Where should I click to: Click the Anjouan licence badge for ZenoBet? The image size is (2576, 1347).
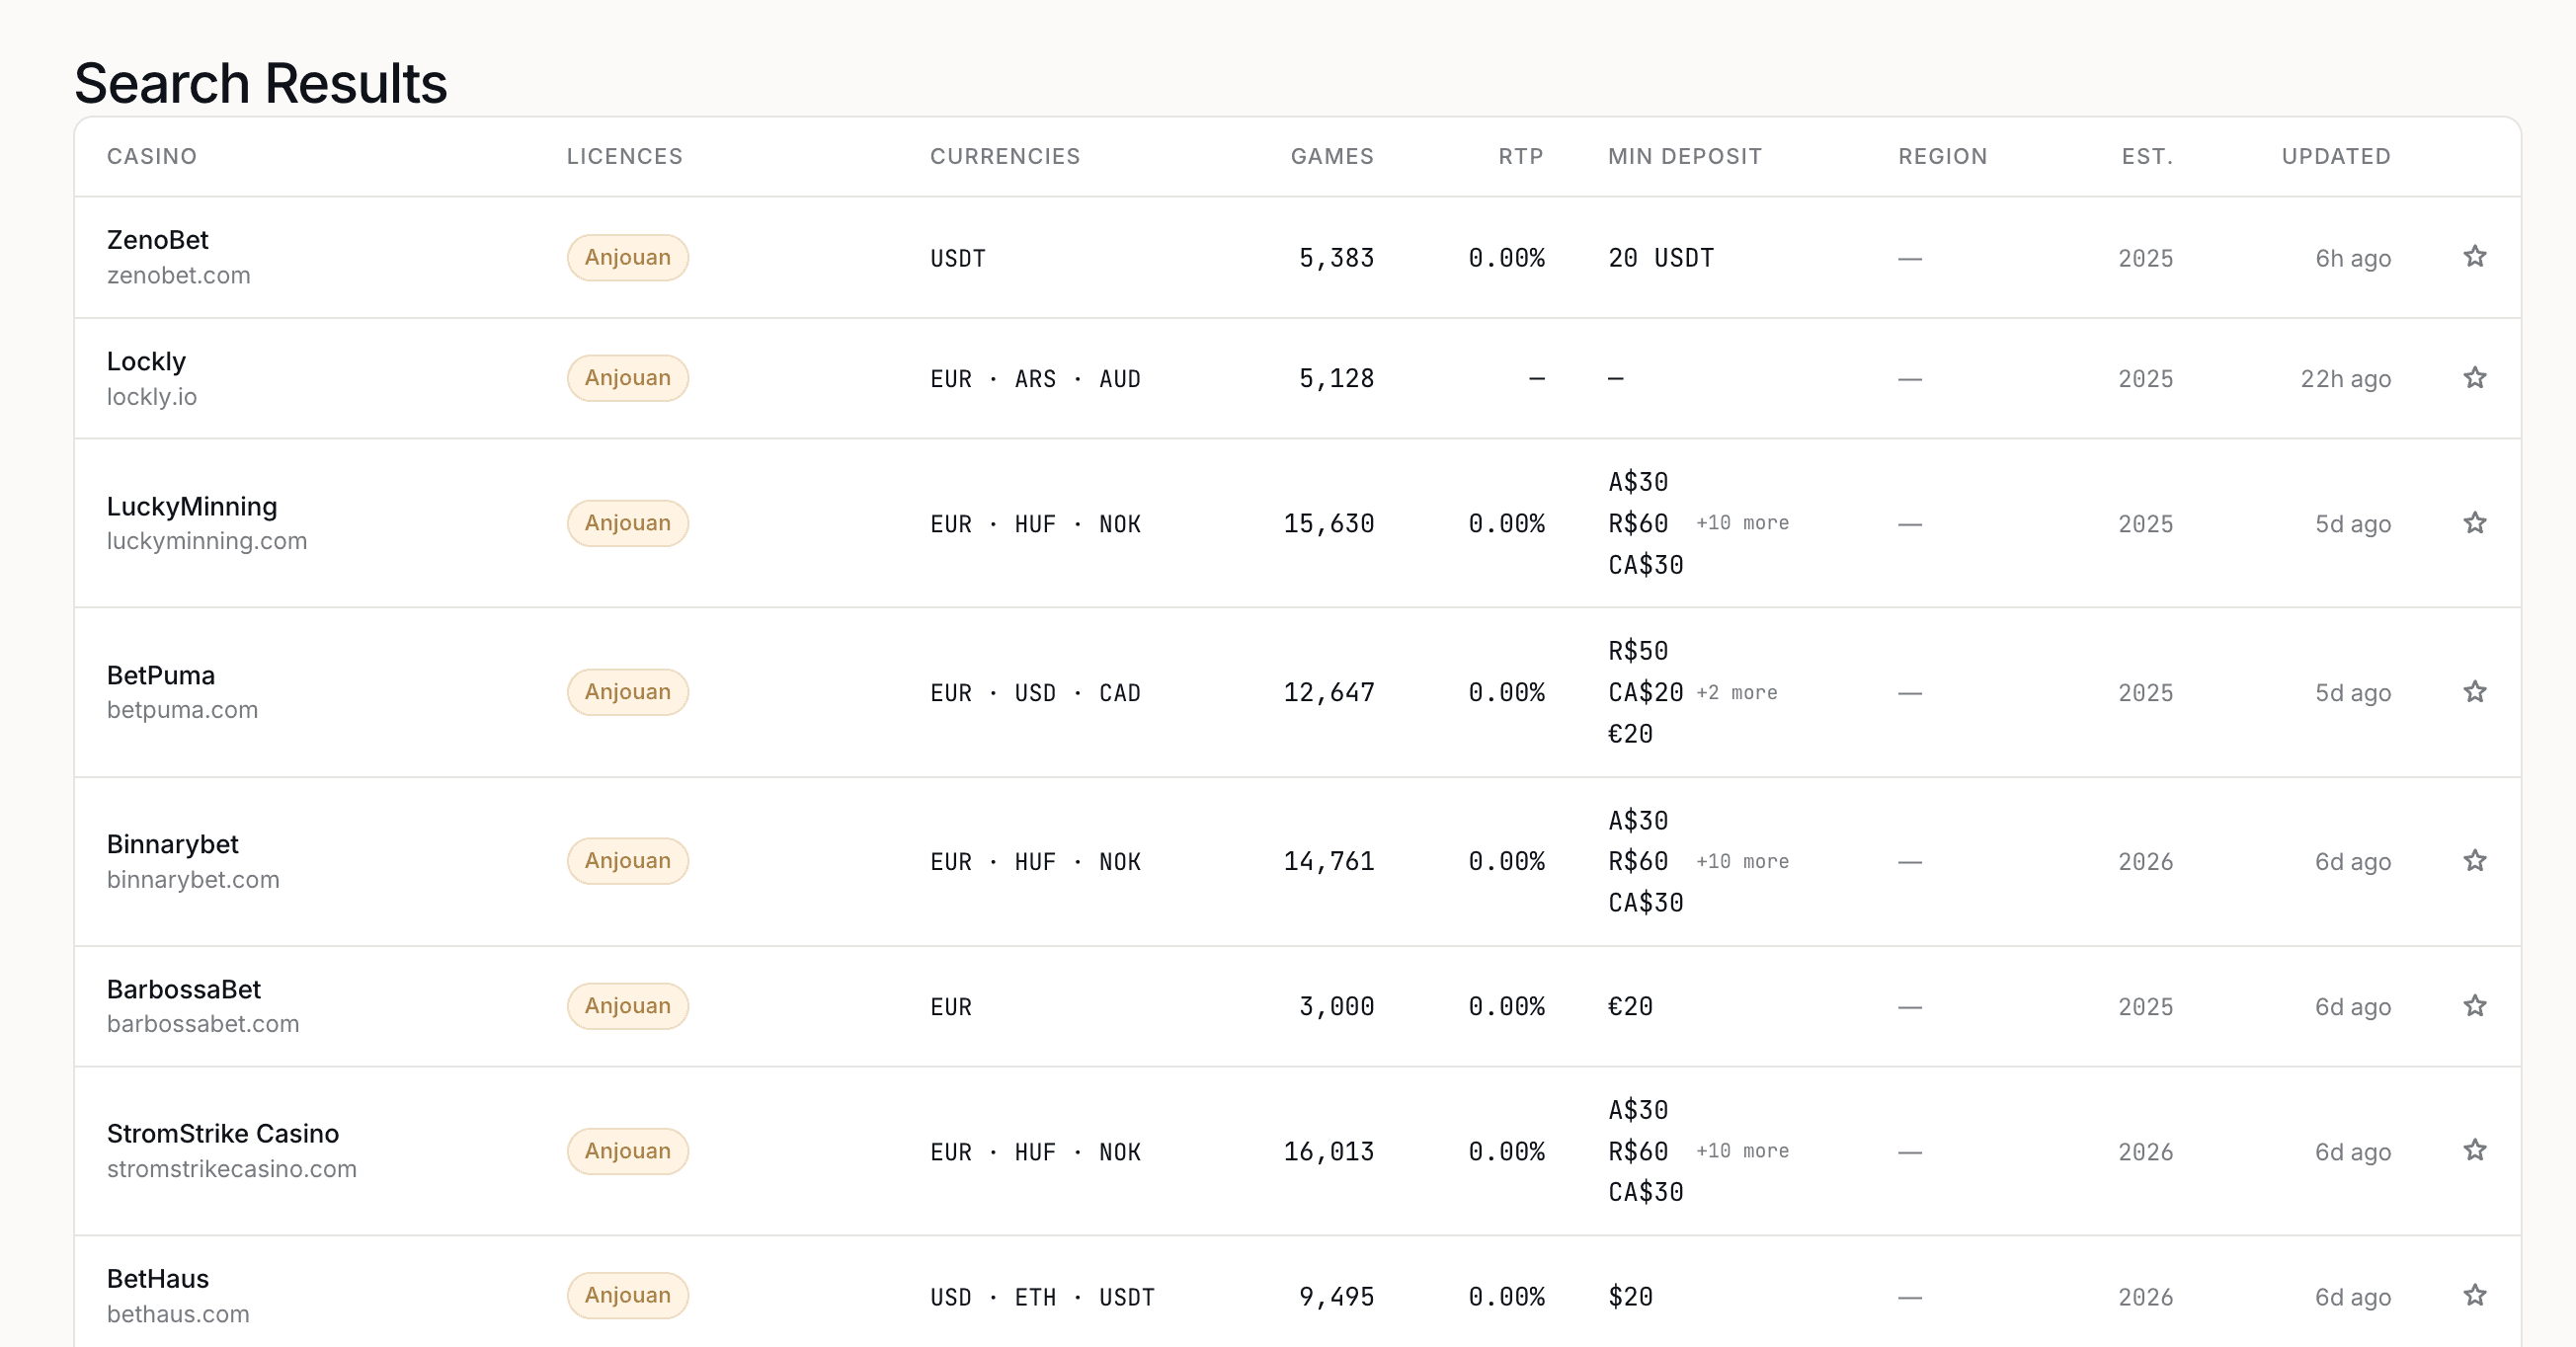628,258
